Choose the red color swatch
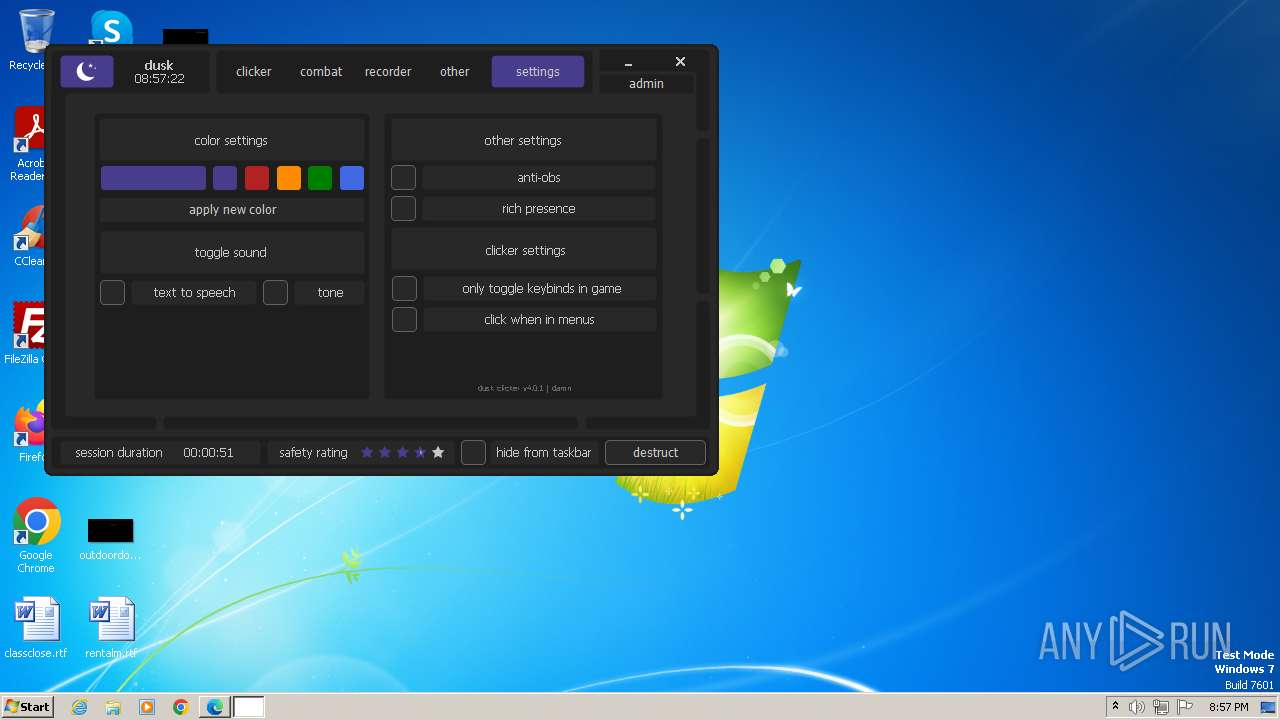Viewport: 1280px width, 720px height. coord(257,178)
